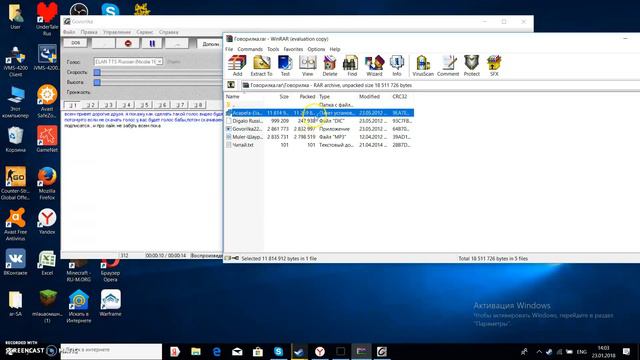Switch to tab 1 in Govorilka
640x360 pixels.
coord(72,105)
